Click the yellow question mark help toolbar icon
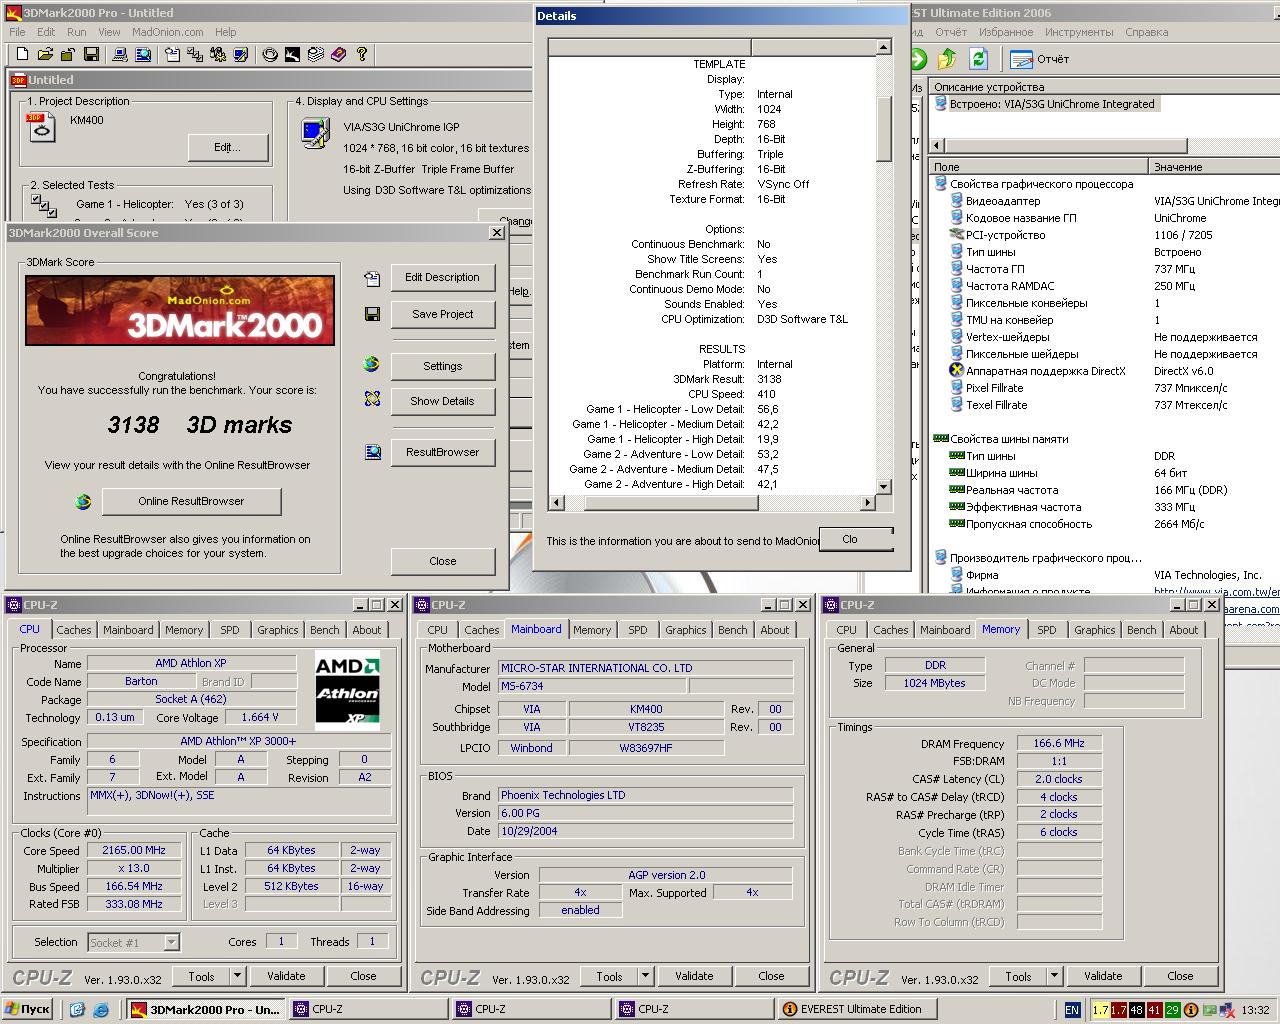The height and width of the screenshot is (1024, 1280). [x=361, y=55]
